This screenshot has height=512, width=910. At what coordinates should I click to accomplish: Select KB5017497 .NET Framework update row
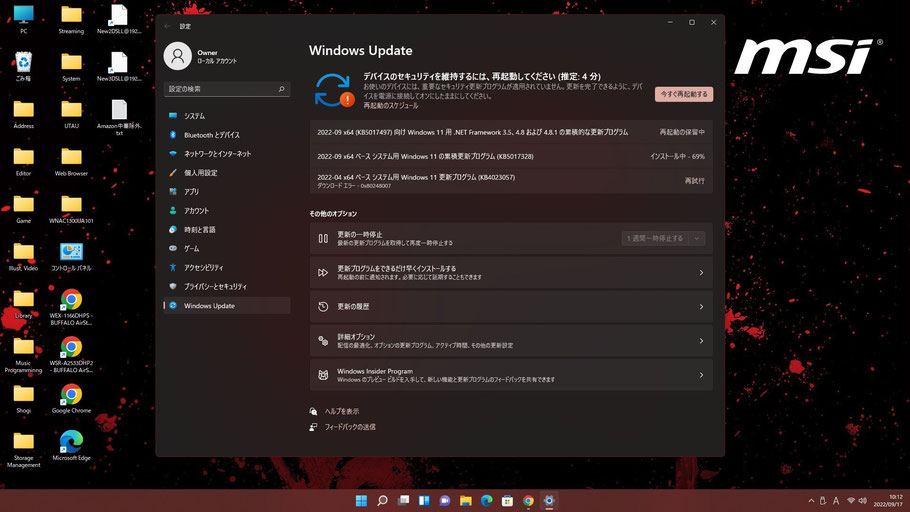click(x=511, y=132)
